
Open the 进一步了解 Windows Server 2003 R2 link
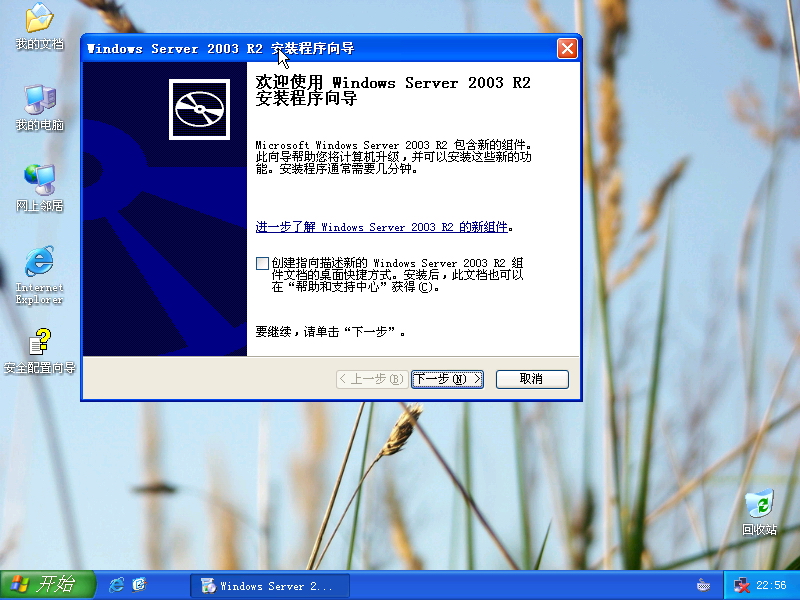(382, 227)
